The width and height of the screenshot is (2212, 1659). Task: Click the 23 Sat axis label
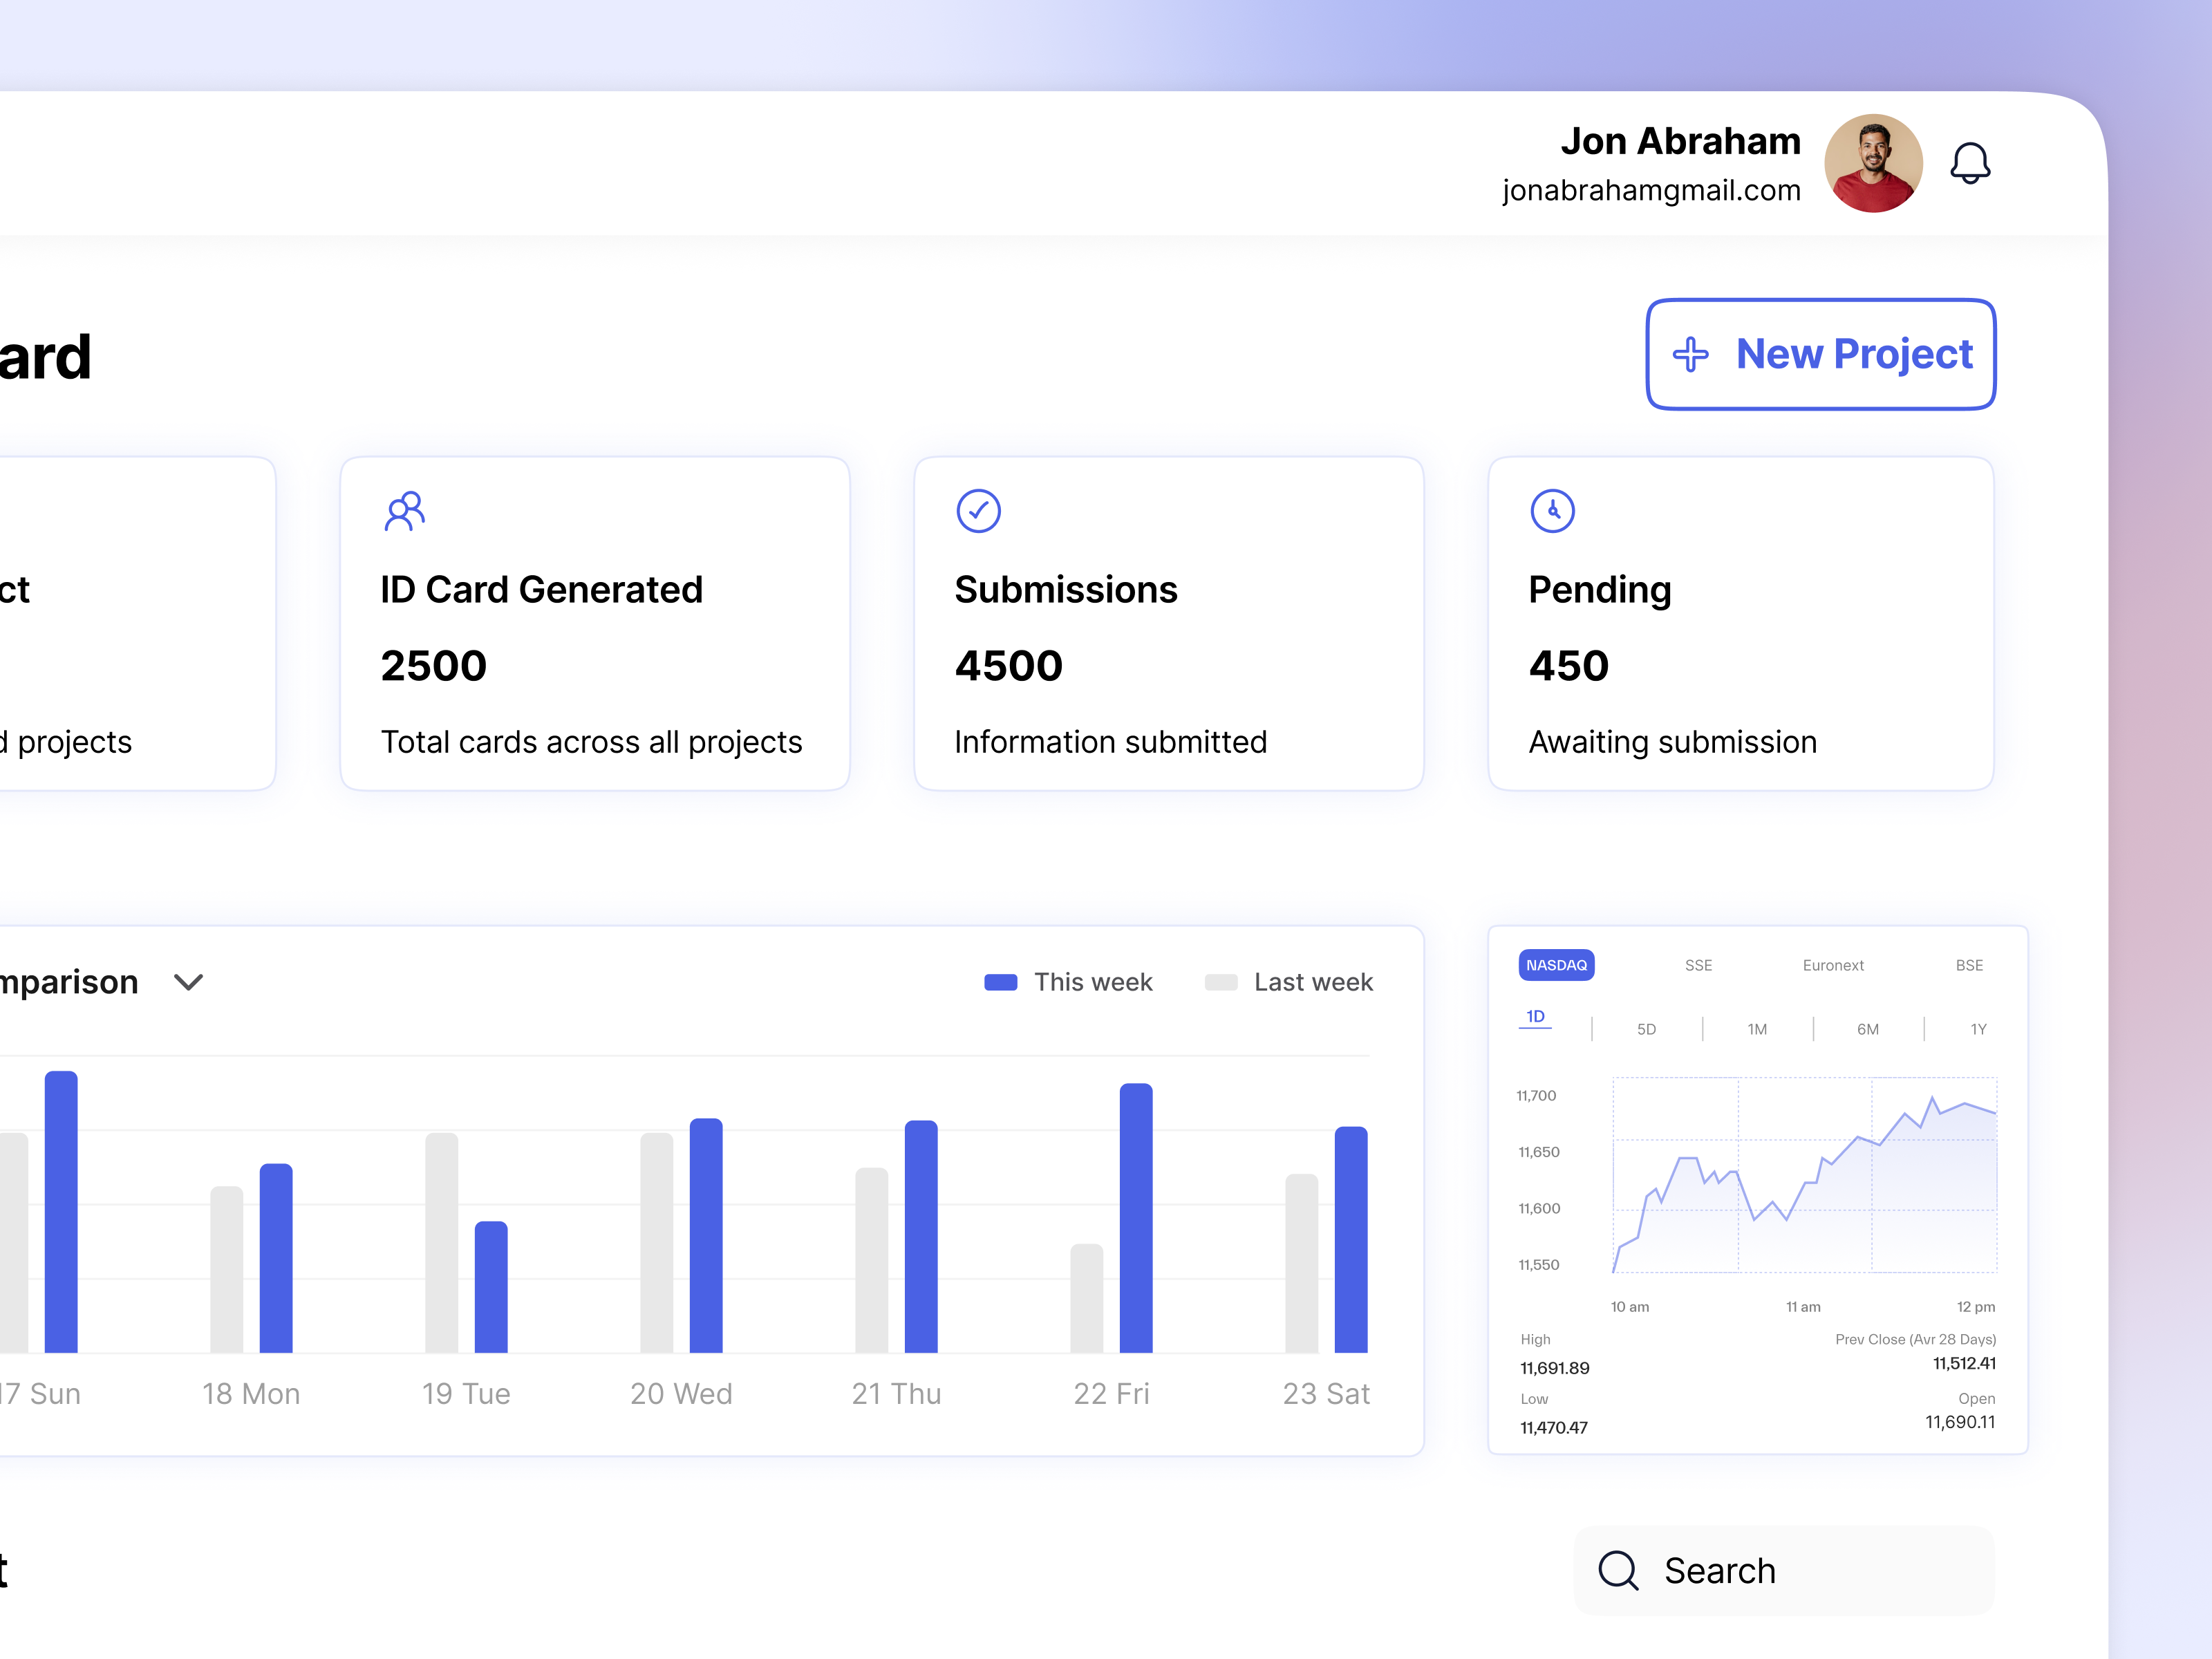pos(1326,1393)
